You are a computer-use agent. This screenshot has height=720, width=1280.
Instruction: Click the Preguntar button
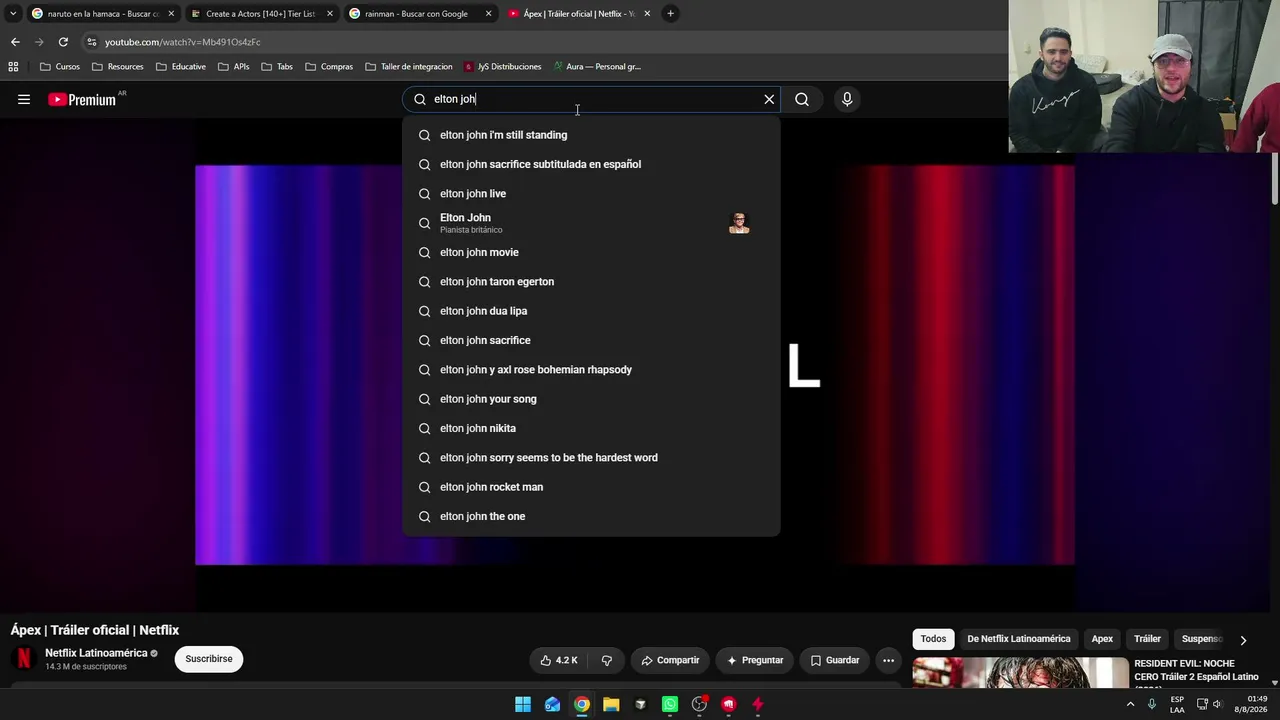755,660
